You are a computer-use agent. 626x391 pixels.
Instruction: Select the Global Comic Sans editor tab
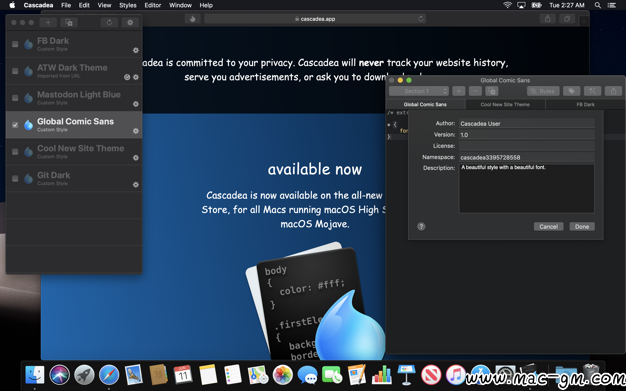(425, 104)
